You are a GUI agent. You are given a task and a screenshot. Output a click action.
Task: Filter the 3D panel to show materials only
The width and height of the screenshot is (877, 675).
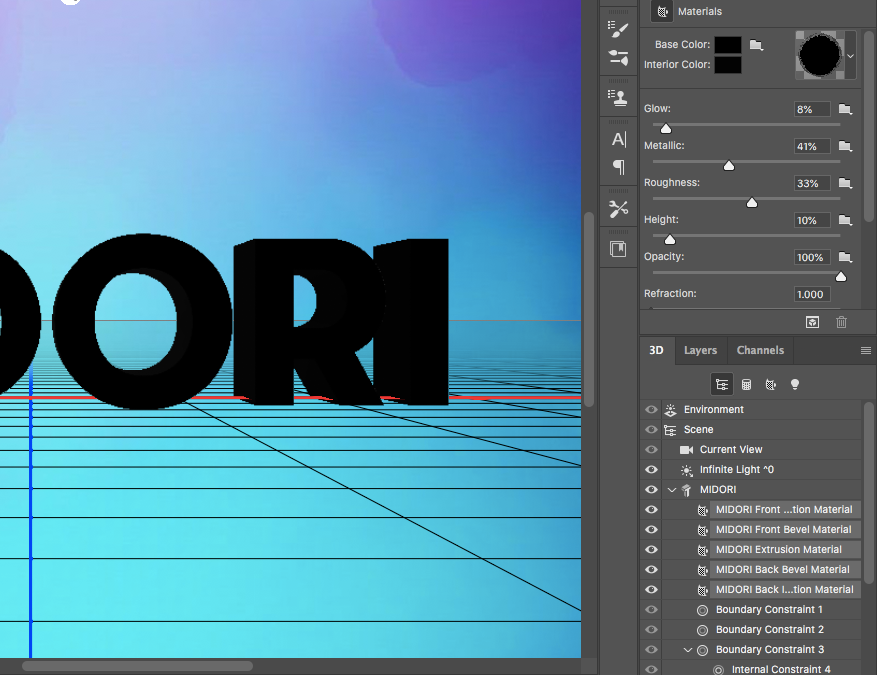770,384
